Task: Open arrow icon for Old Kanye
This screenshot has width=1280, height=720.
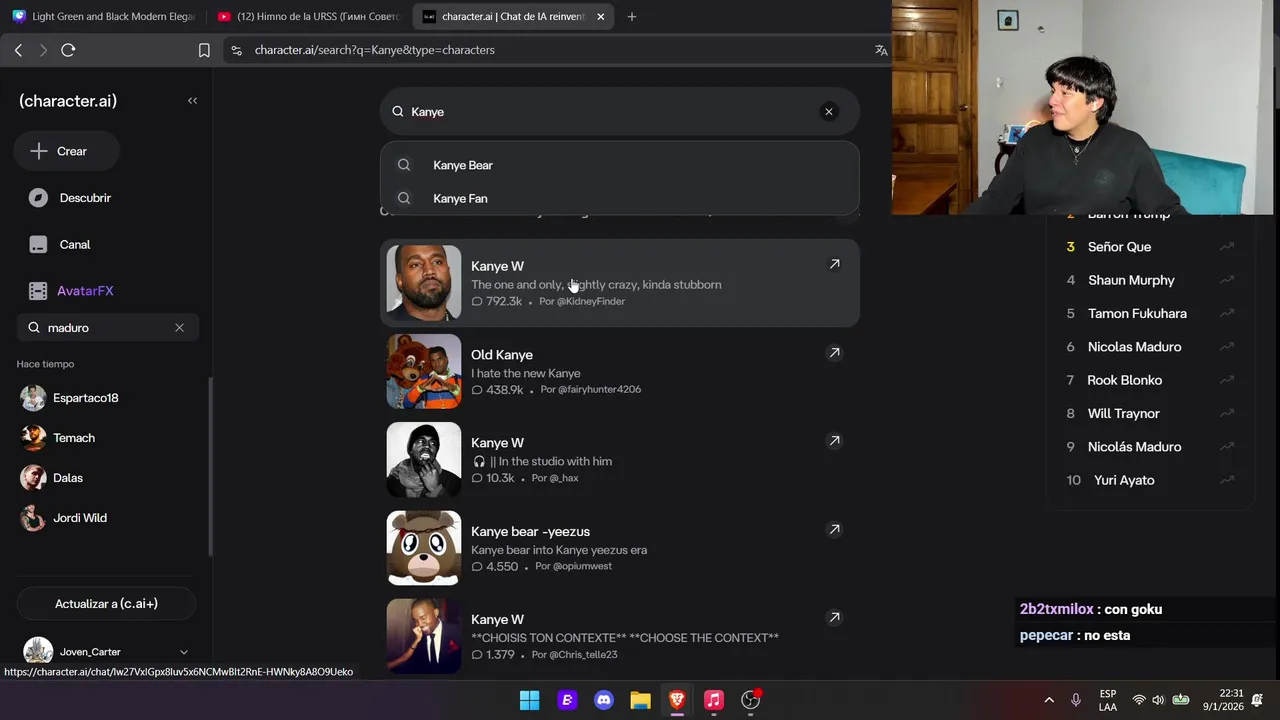Action: (x=834, y=352)
